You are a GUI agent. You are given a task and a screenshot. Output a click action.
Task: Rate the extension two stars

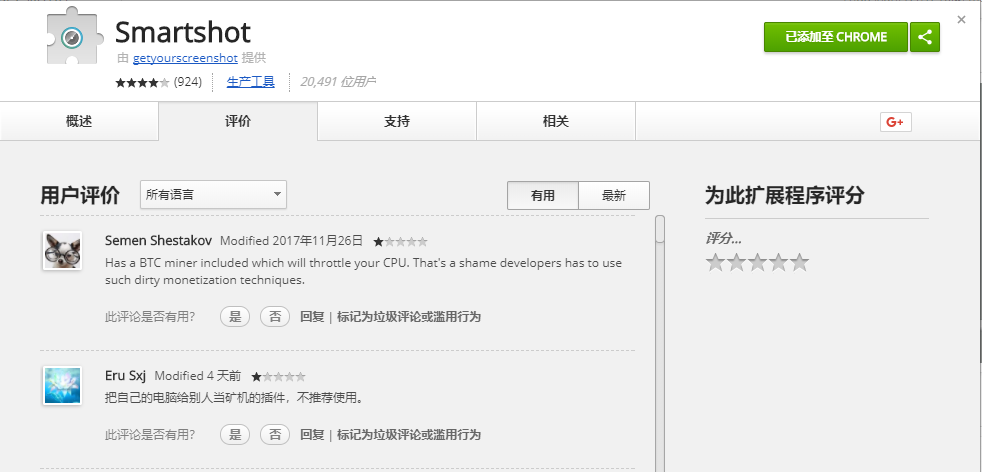tap(736, 262)
